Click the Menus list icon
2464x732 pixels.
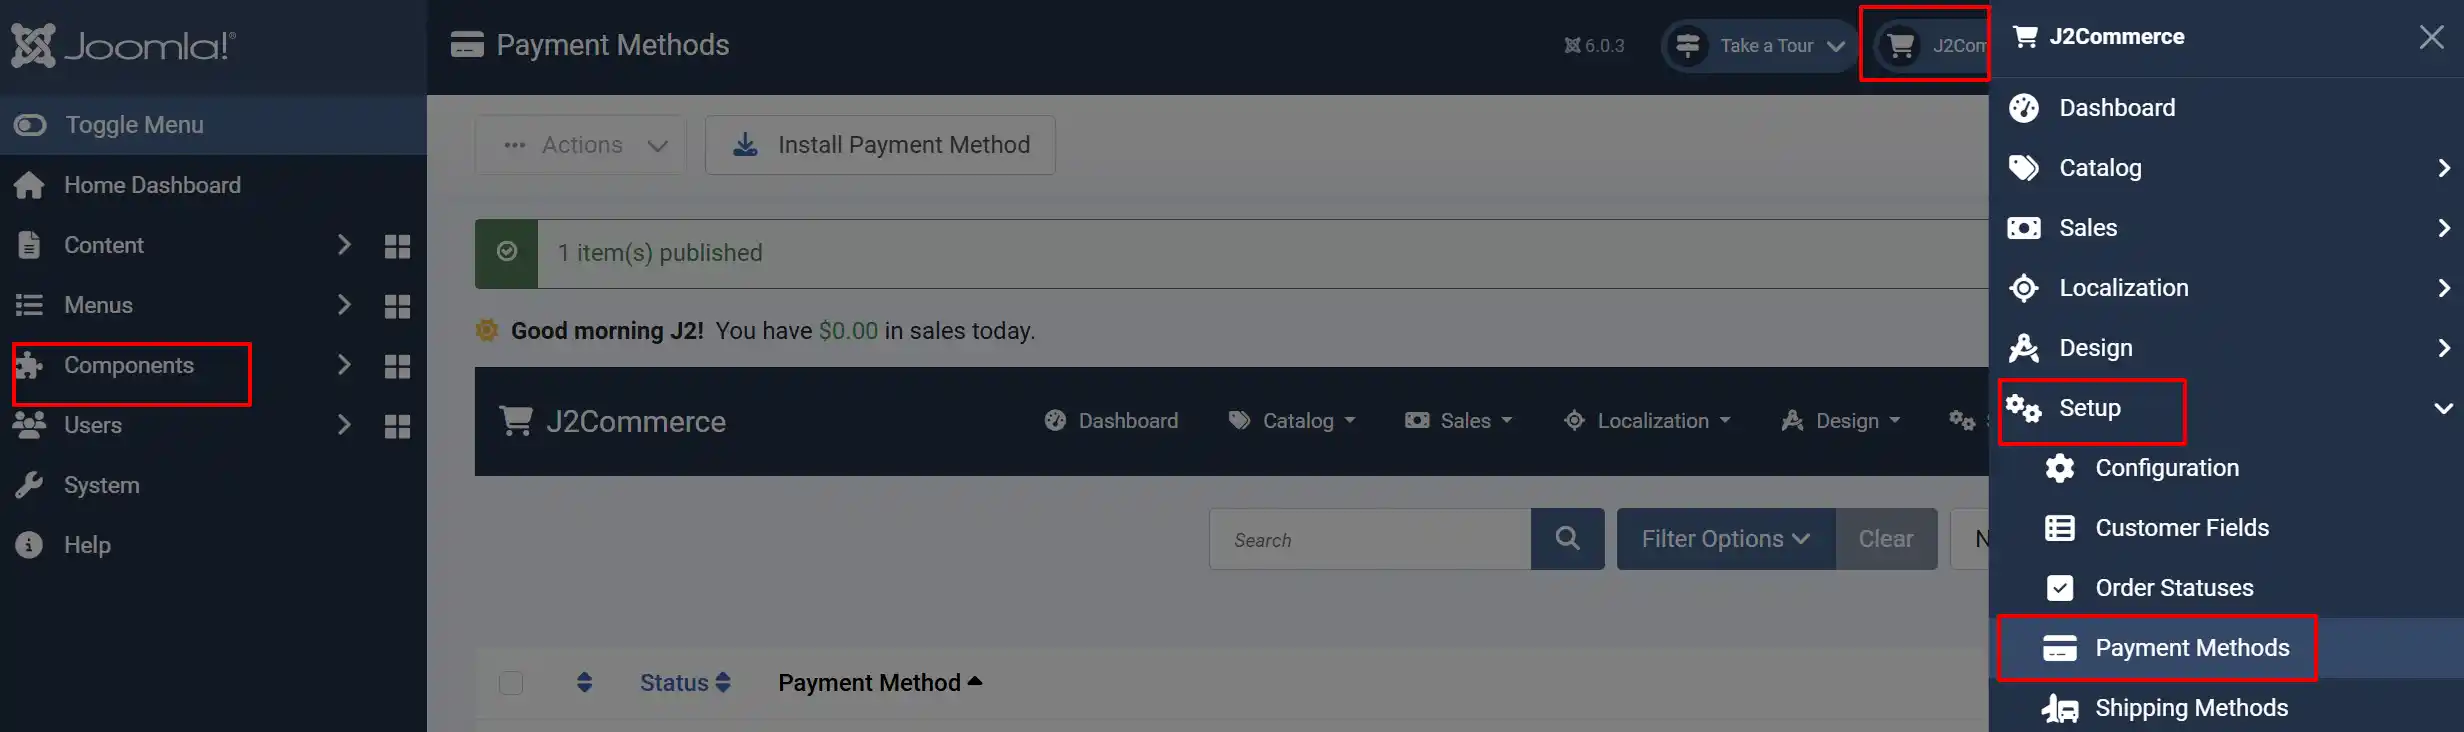[29, 305]
